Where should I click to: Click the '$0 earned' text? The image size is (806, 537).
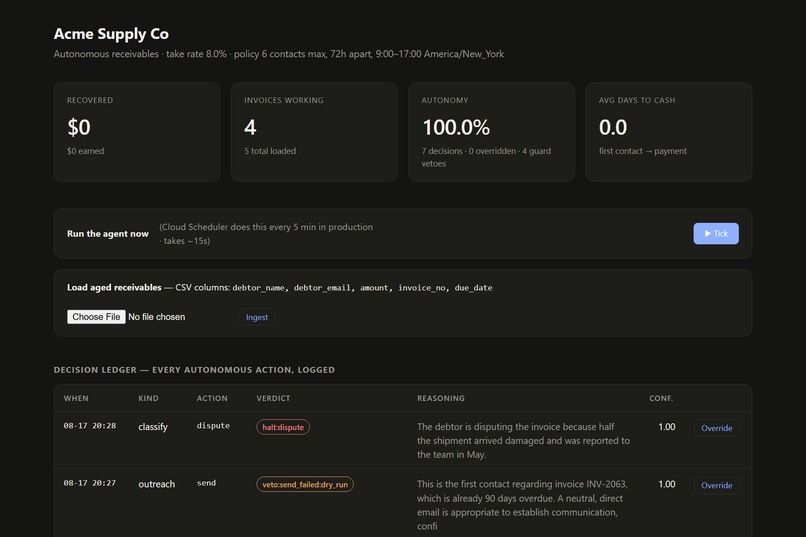(85, 151)
